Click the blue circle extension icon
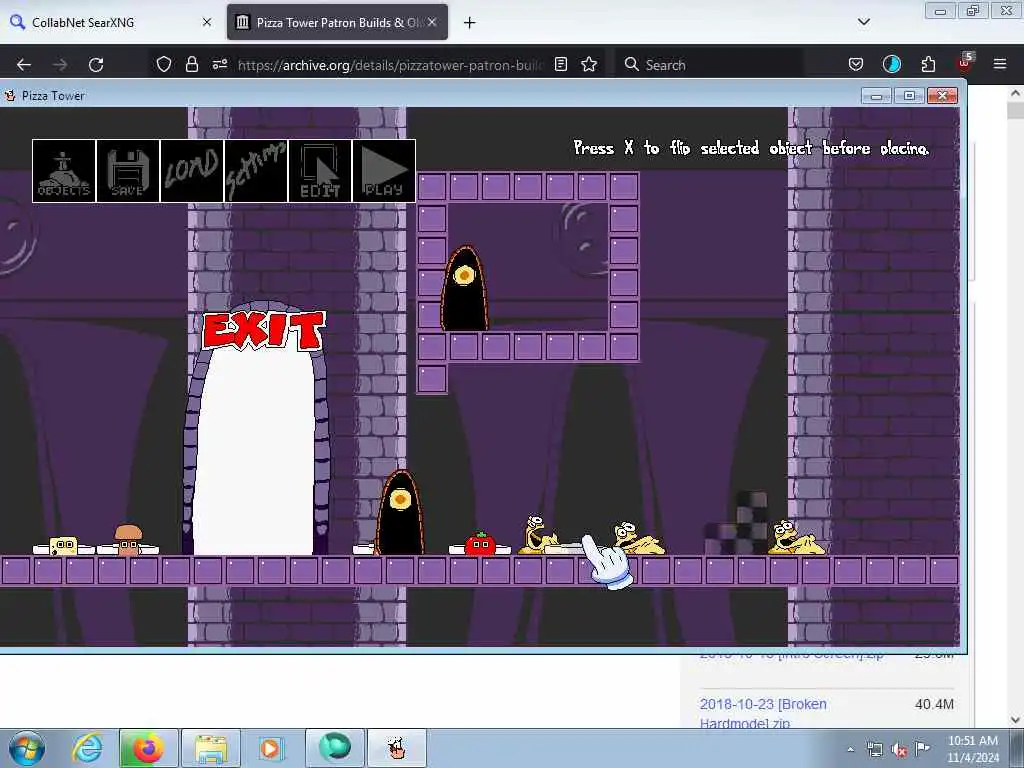The height and width of the screenshot is (768, 1024). 891,64
